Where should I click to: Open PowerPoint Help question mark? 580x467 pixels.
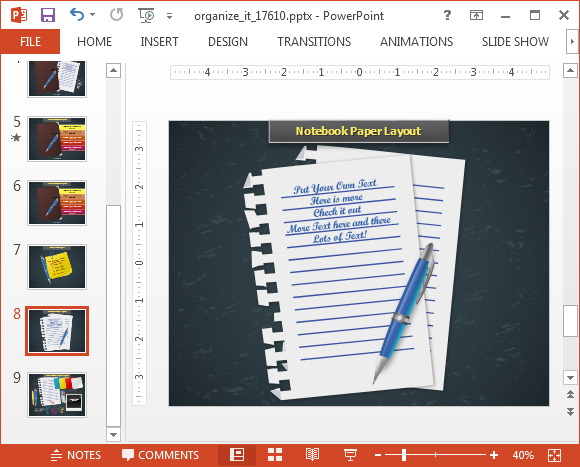pos(447,15)
